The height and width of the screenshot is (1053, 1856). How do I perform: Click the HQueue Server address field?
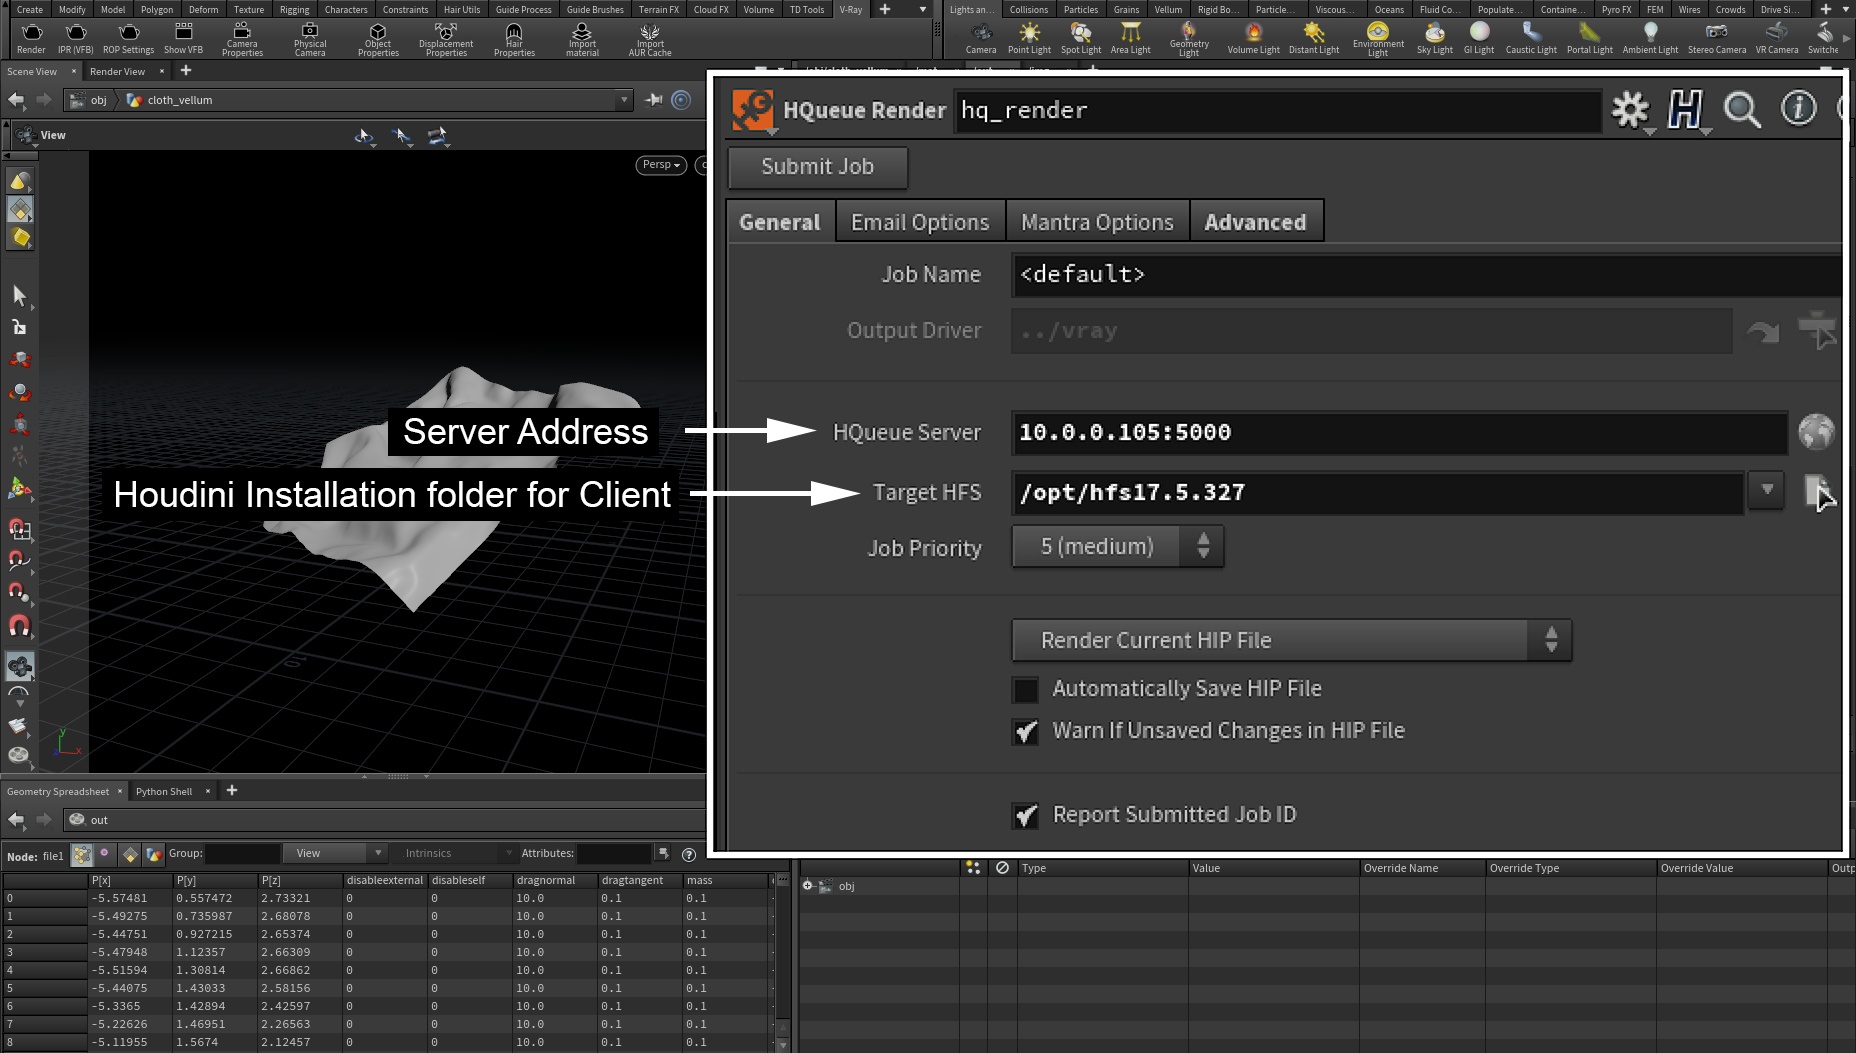(1400, 432)
